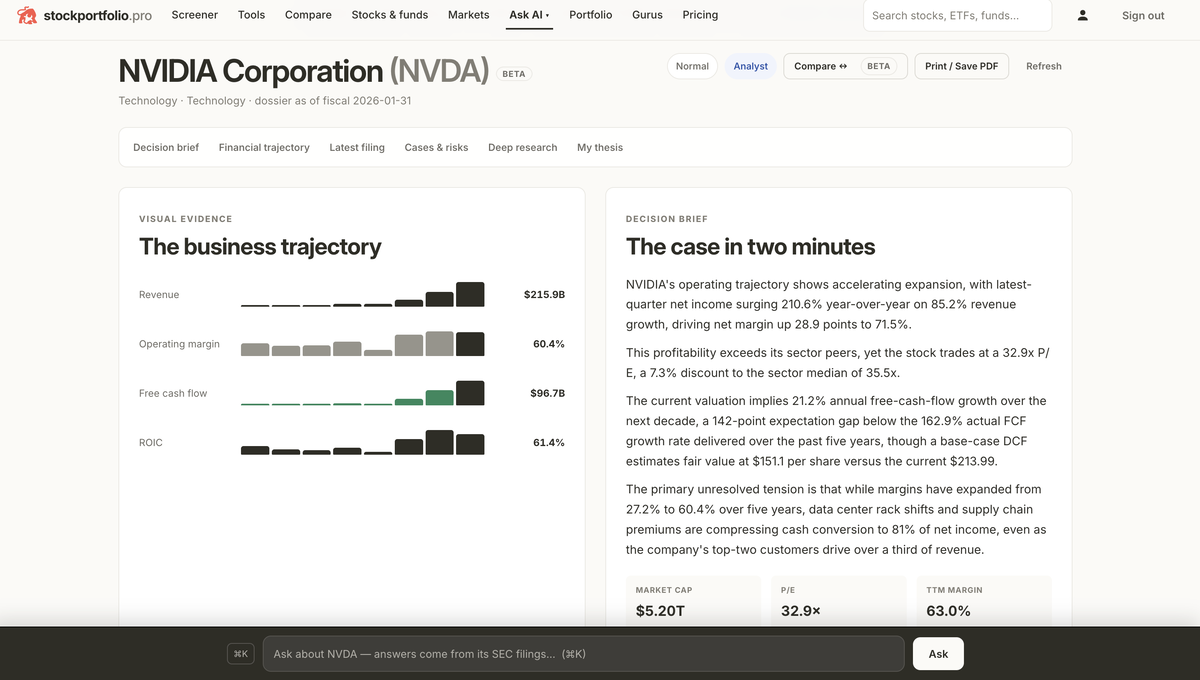Viewport: 1200px width, 680px height.
Task: Click the Operating margin row label
Action: [179, 344]
